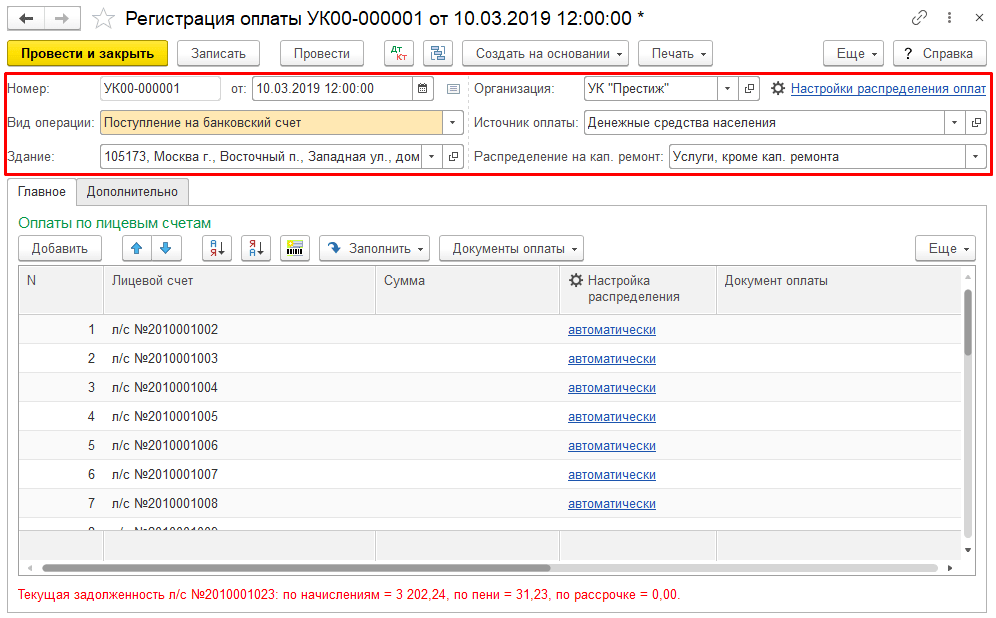Switch to Главное tab

coord(42,192)
